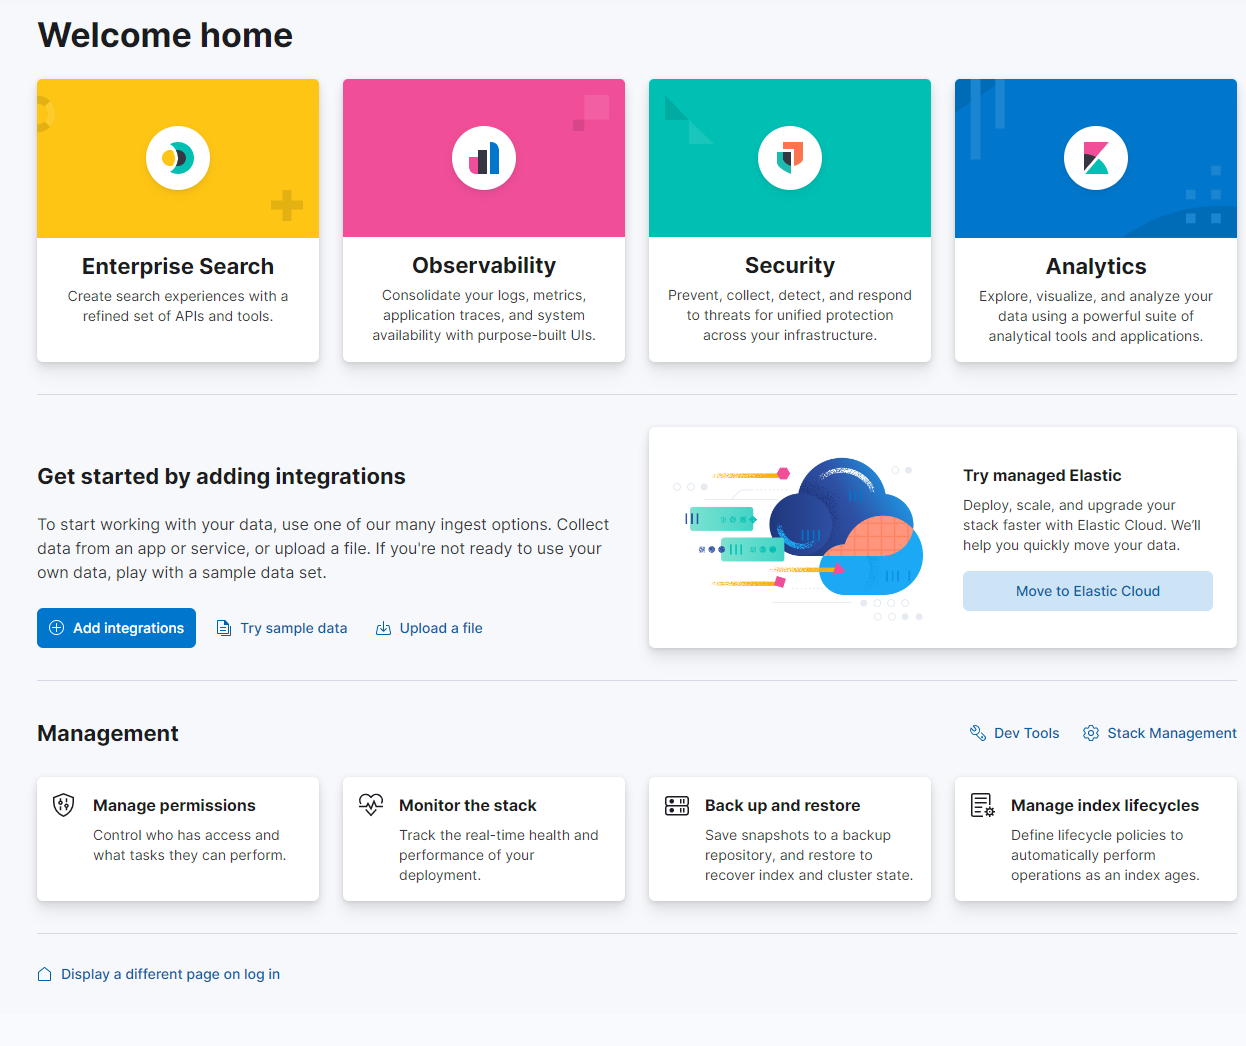Click the document icon beside Try sample data
Image resolution: width=1246 pixels, height=1046 pixels.
(224, 628)
